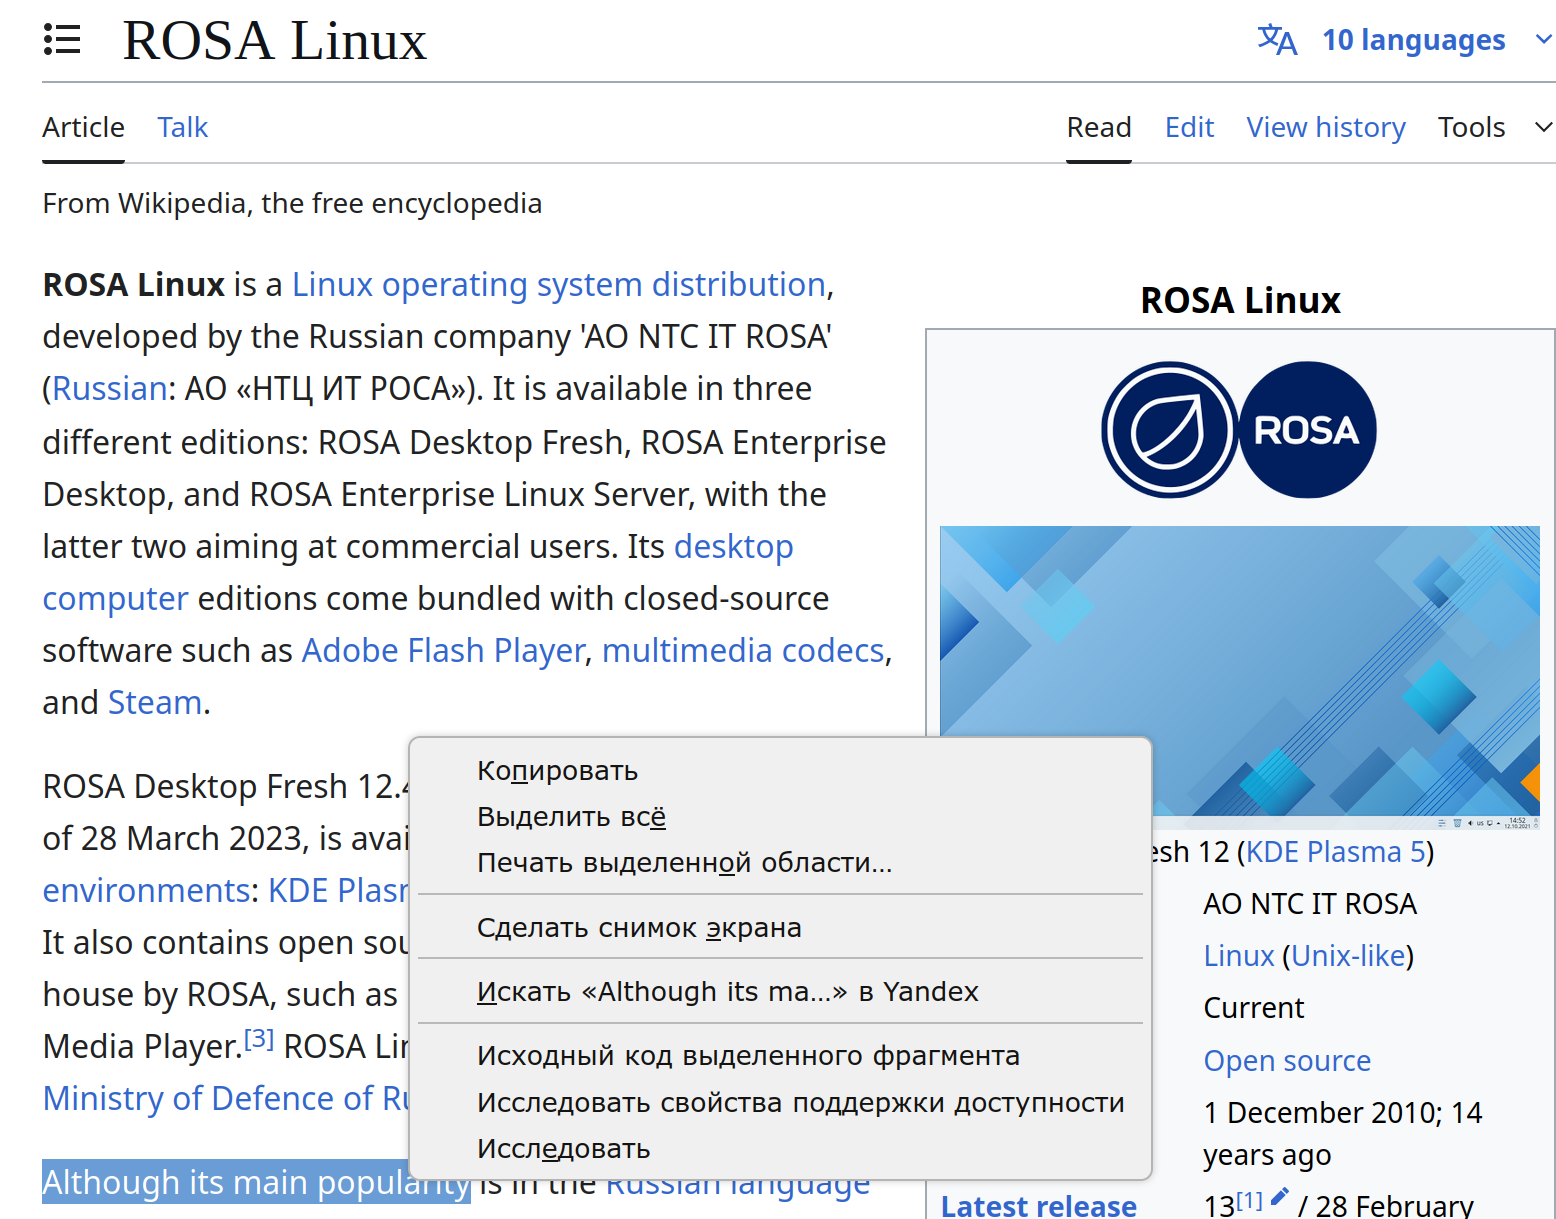Open the KDE Plasma 5 caption link

pyautogui.click(x=1336, y=852)
